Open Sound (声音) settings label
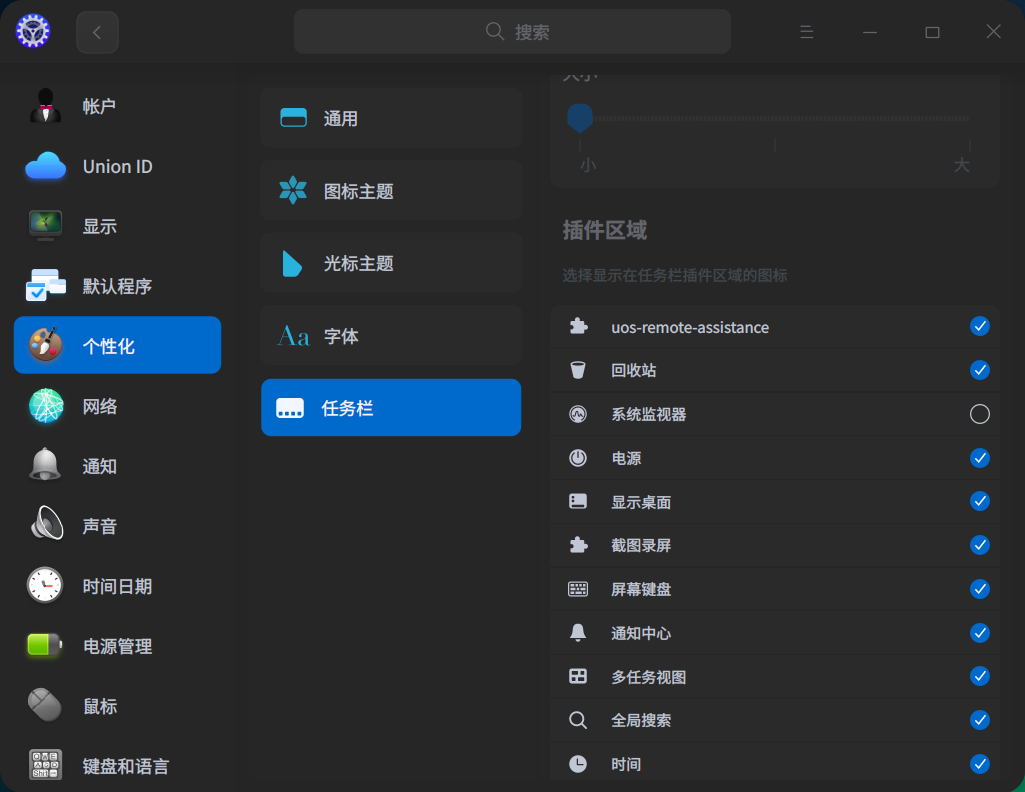This screenshot has height=792, width=1025. 99,526
